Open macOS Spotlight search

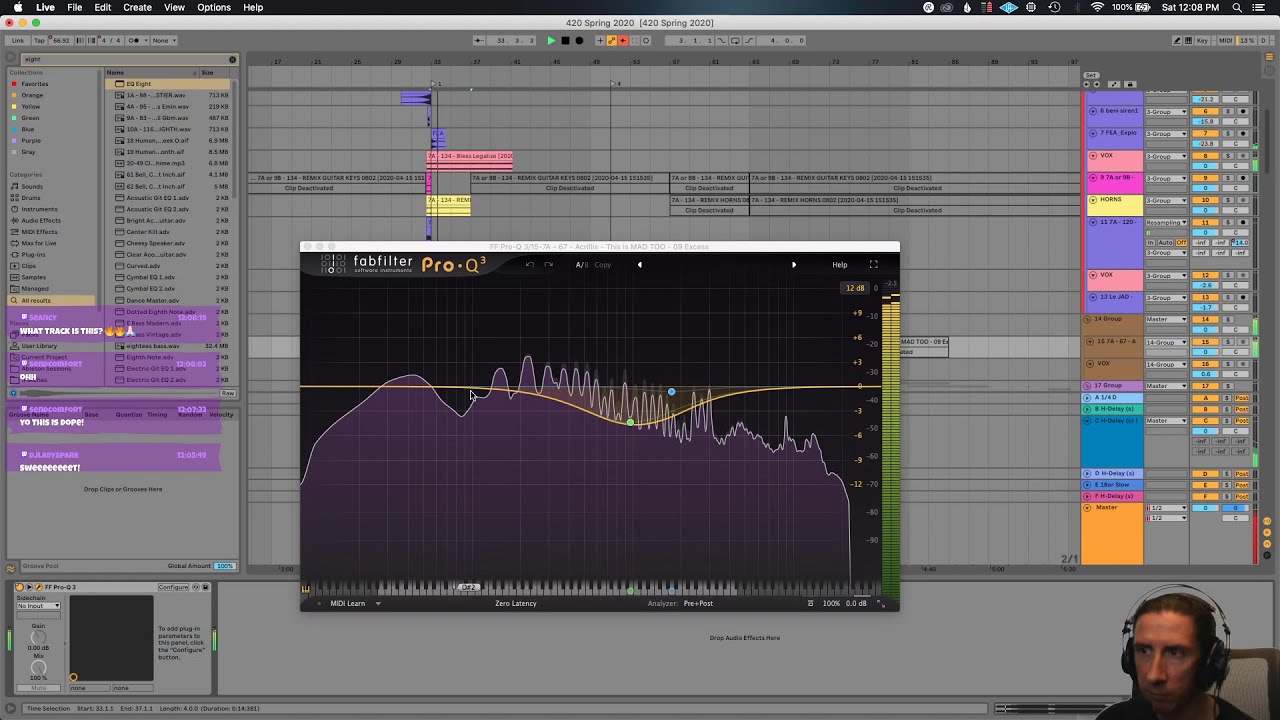[x=1237, y=7]
